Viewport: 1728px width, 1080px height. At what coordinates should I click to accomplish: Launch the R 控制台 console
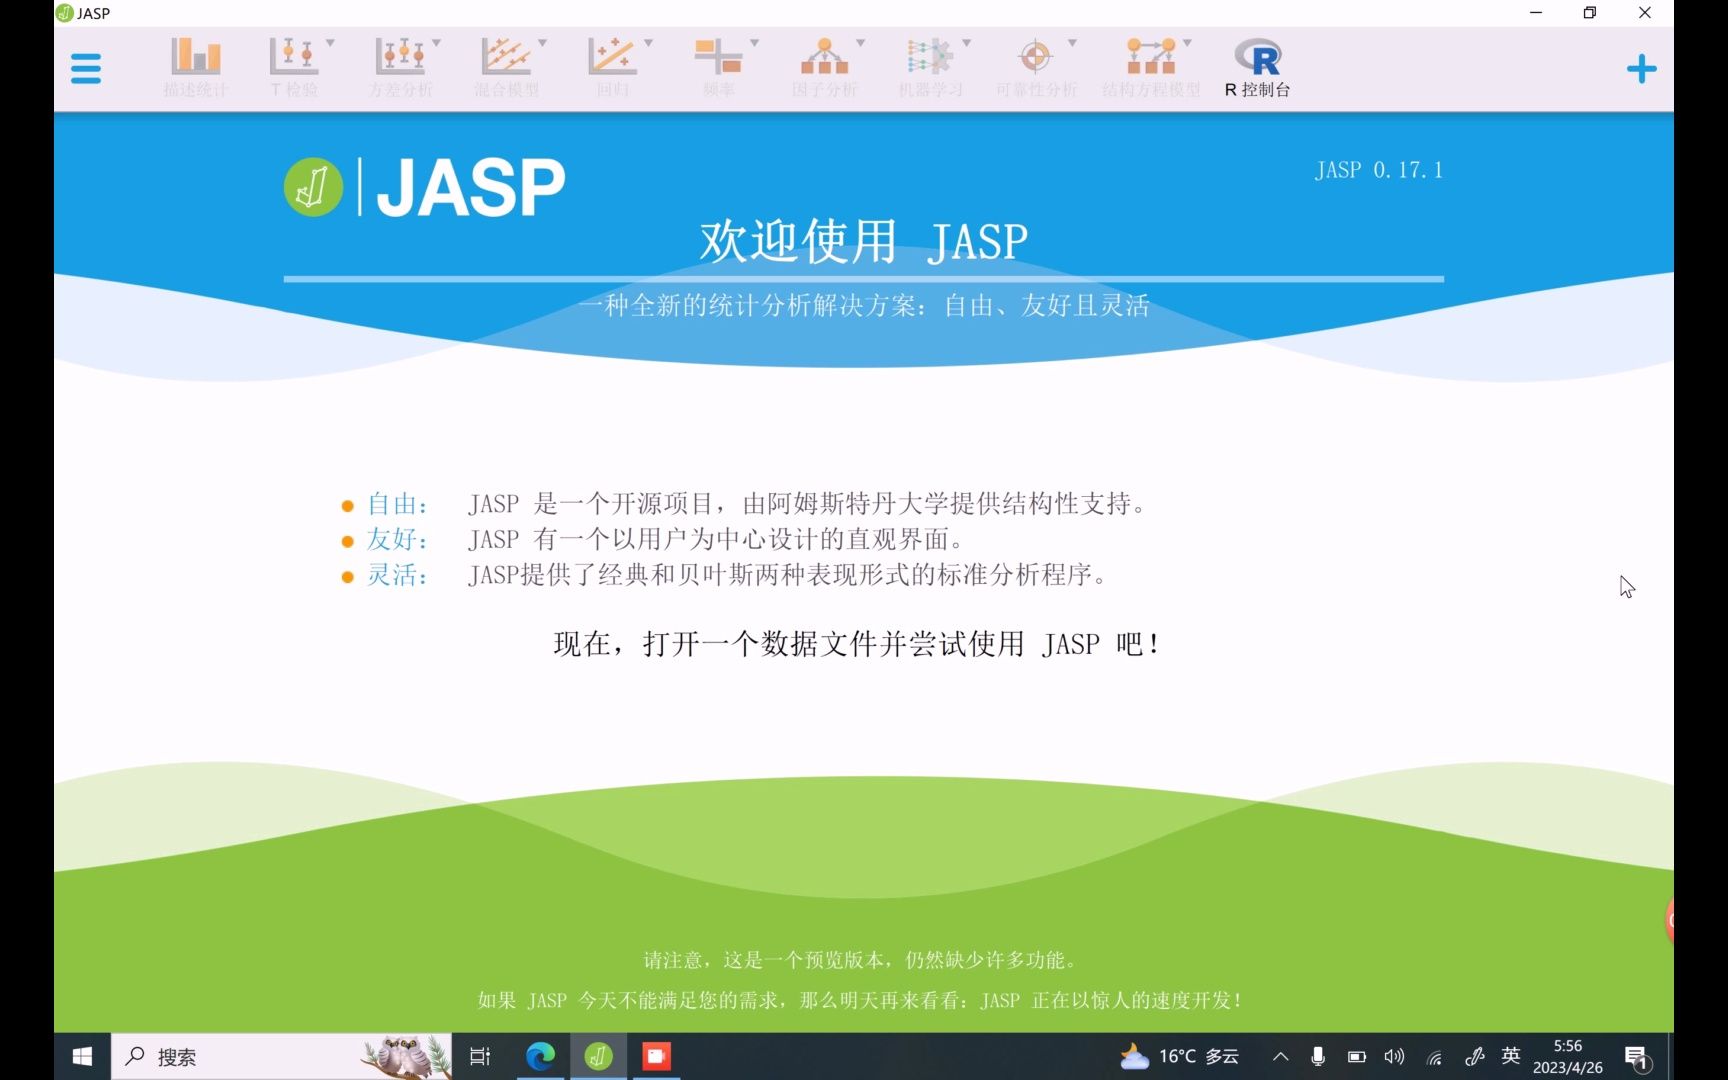(x=1258, y=67)
